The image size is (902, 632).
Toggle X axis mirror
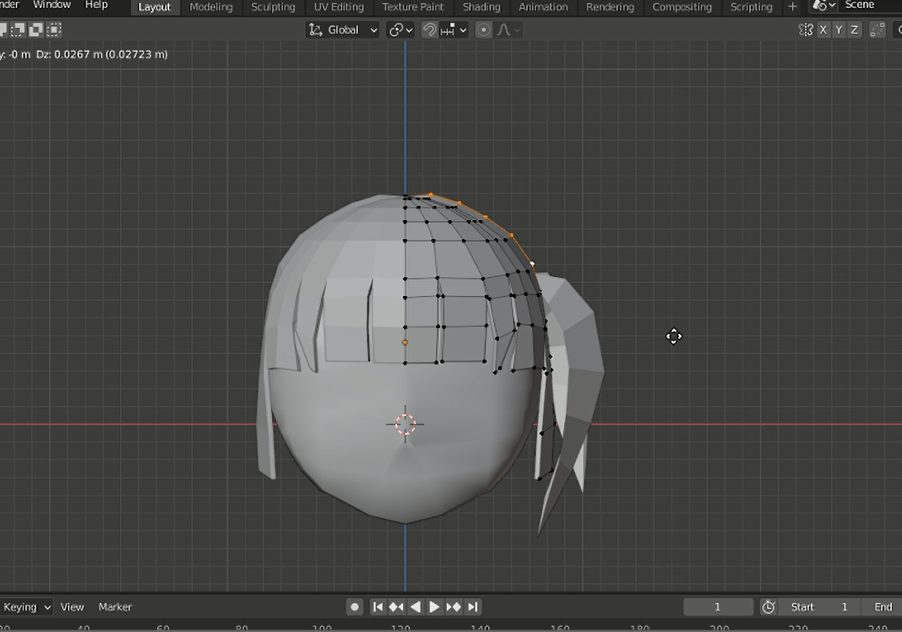pyautogui.click(x=823, y=30)
